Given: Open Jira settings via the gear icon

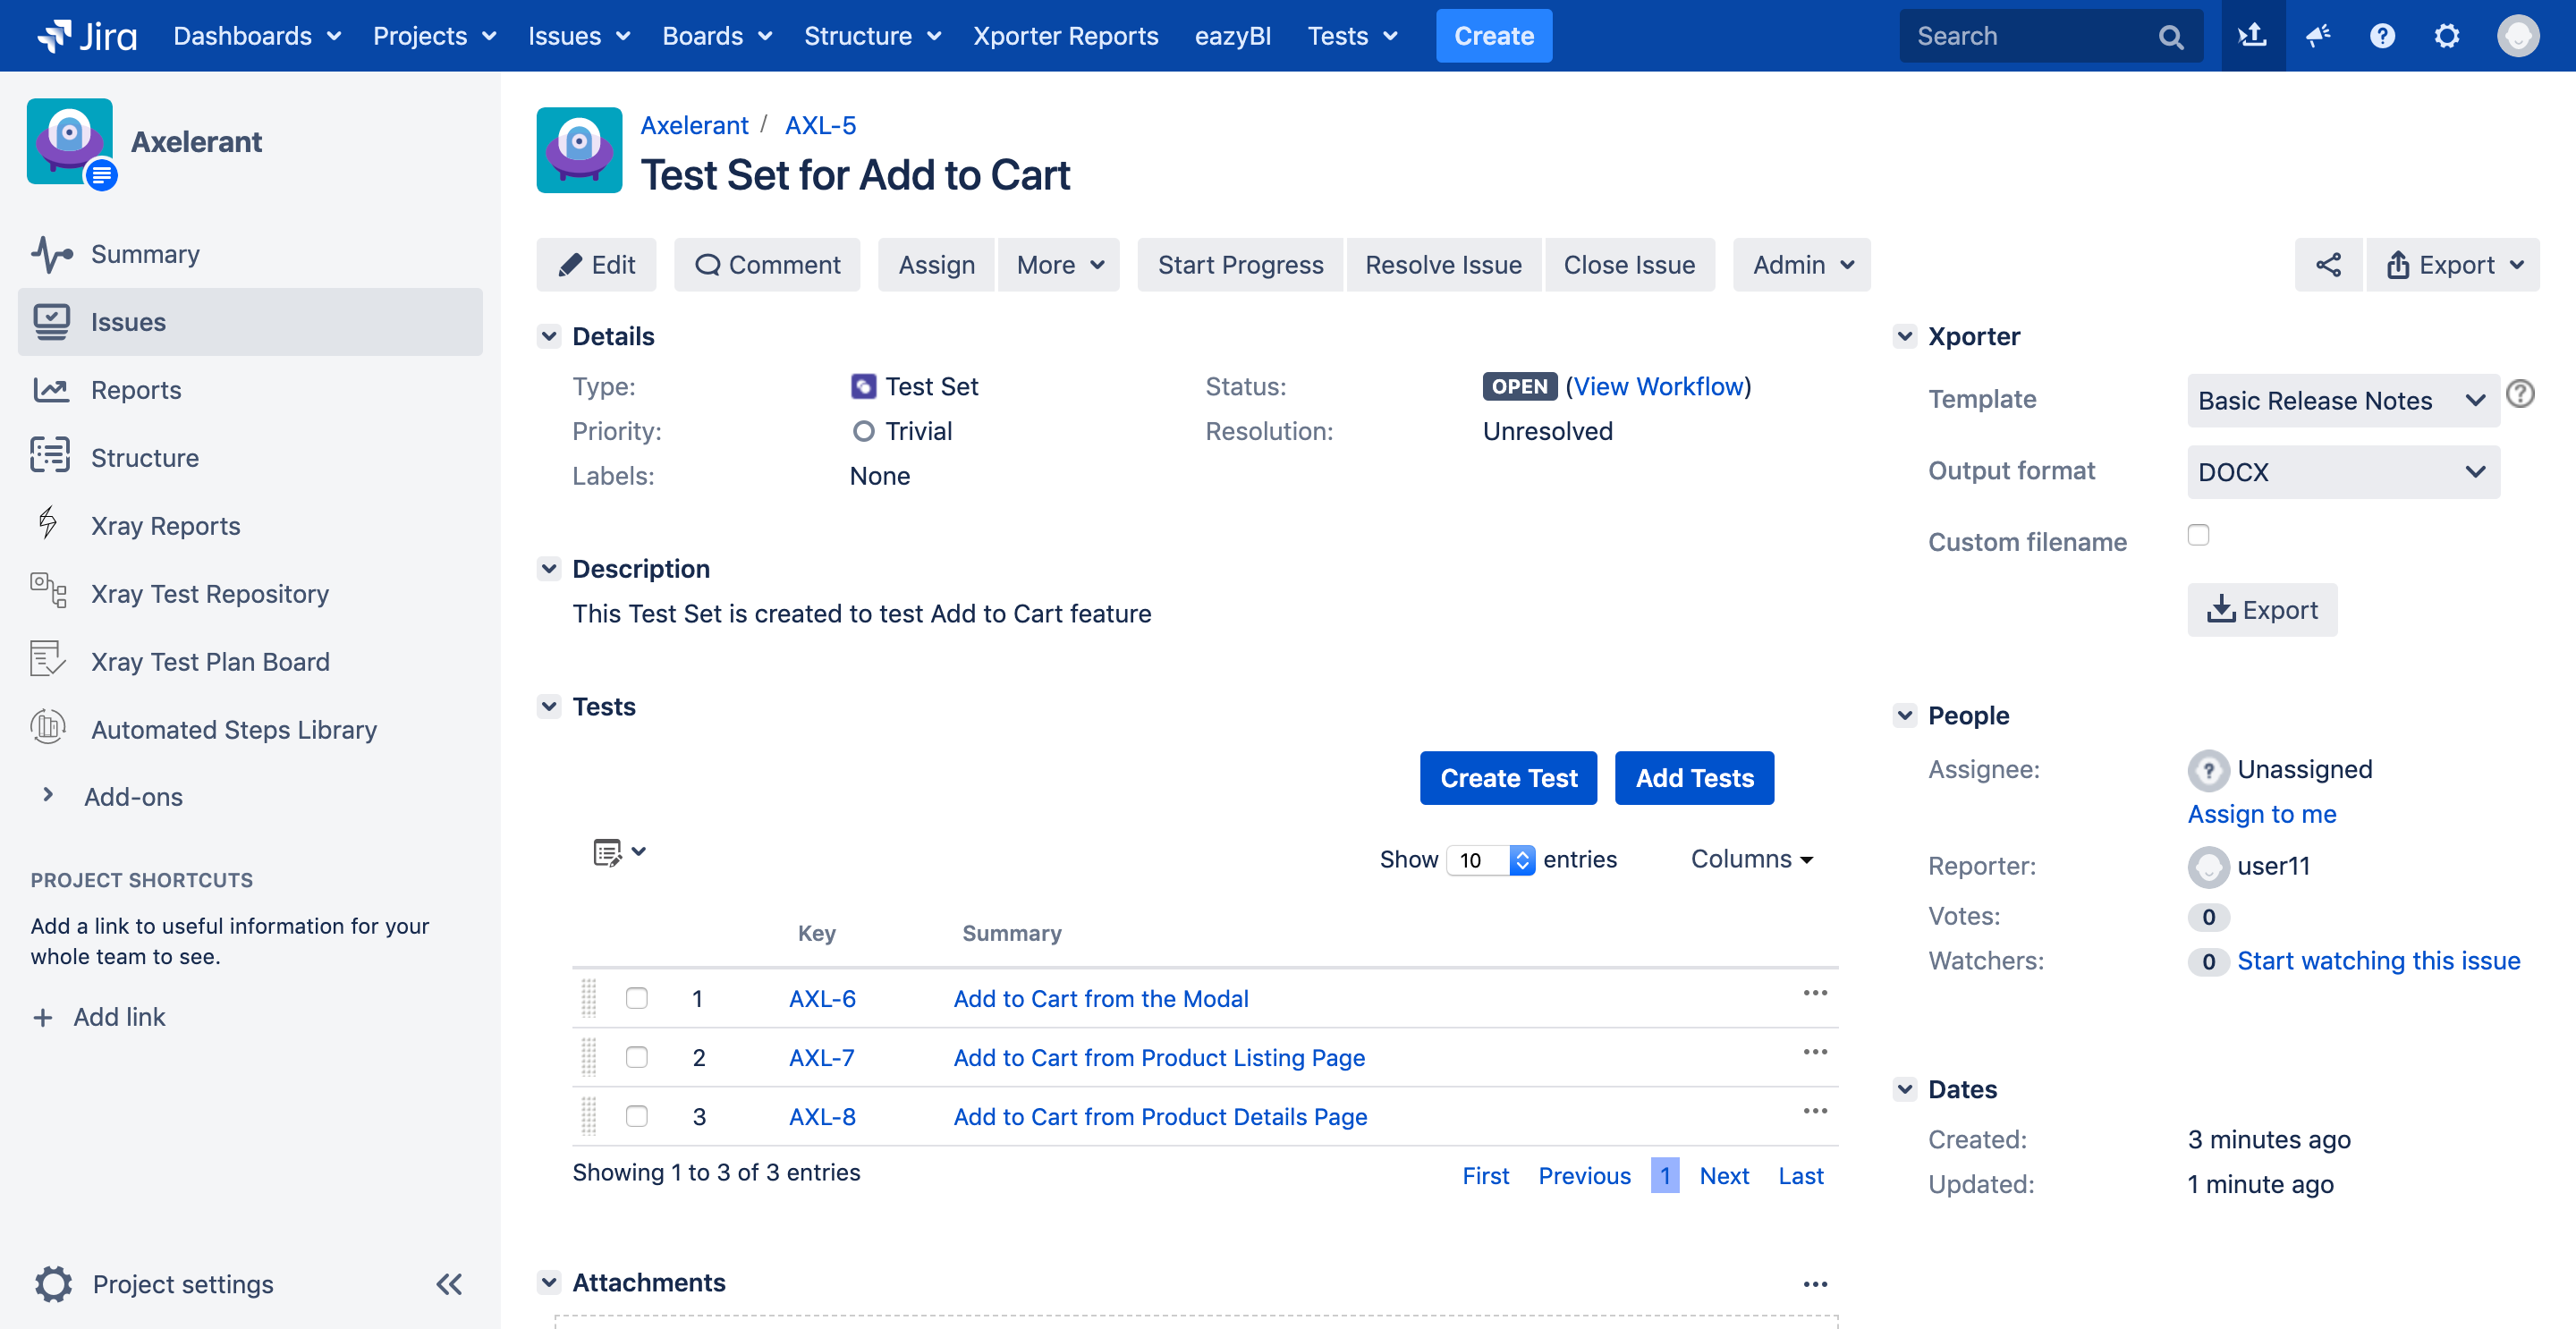Looking at the screenshot, I should click(x=2447, y=35).
